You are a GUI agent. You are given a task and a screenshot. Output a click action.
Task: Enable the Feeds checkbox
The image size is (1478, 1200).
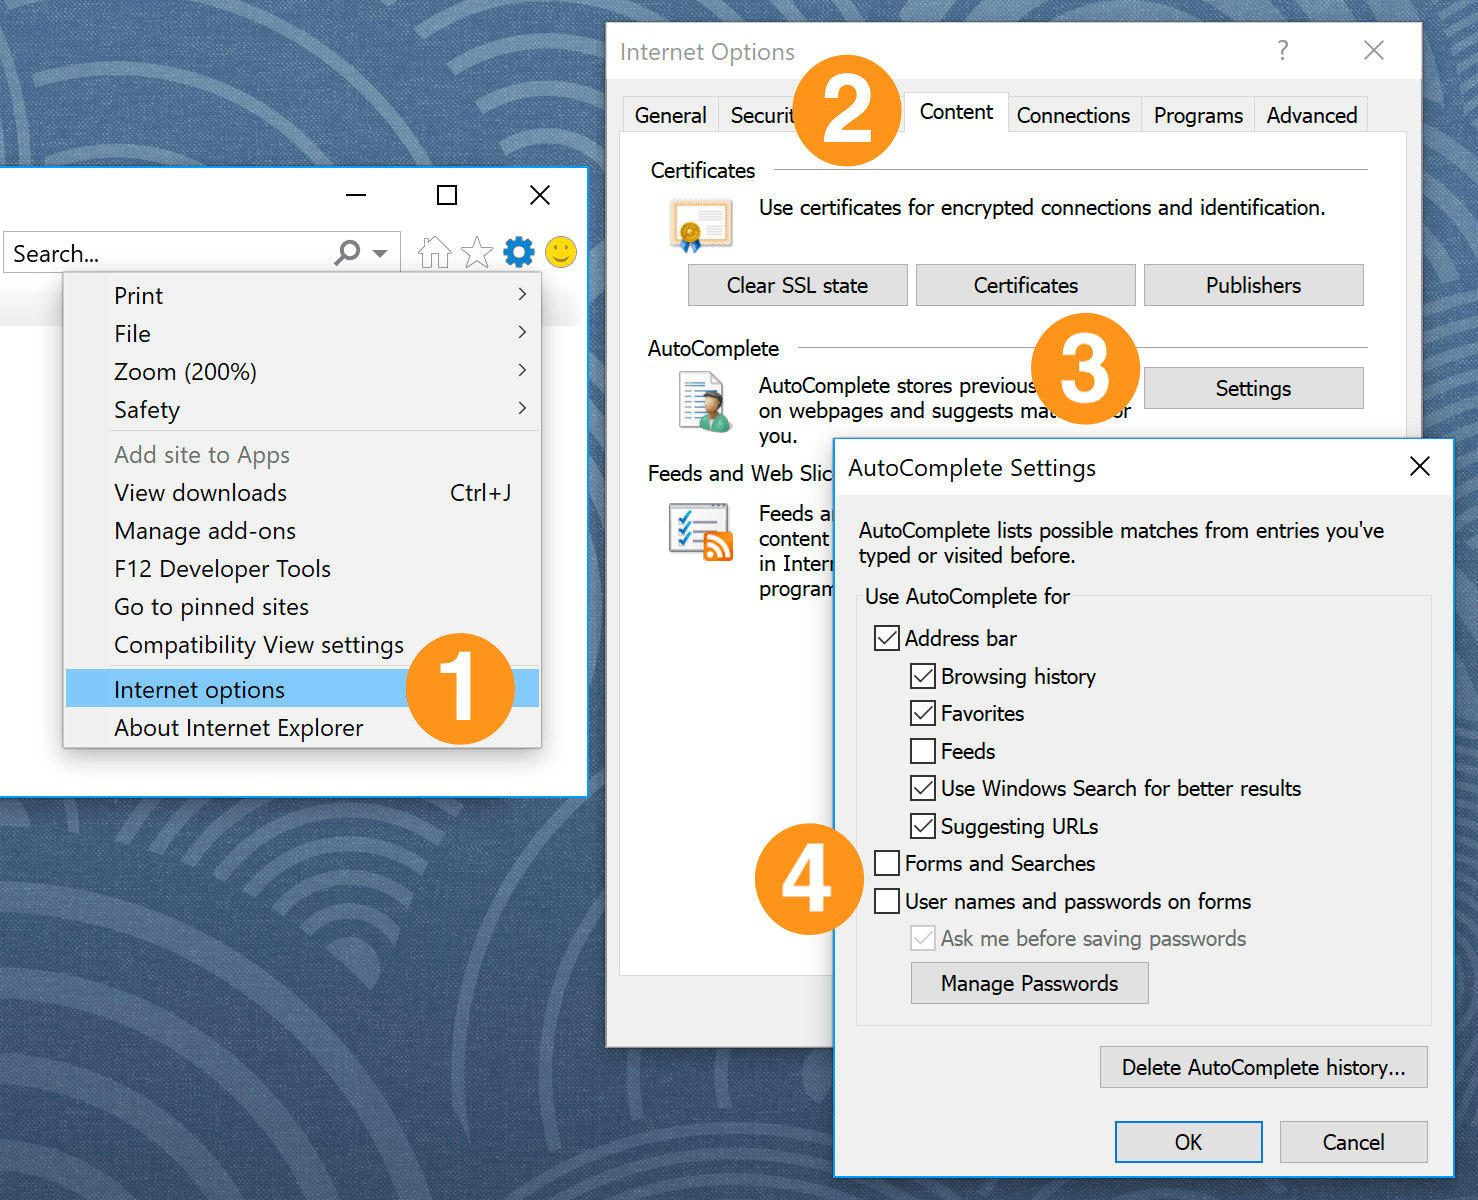[923, 751]
